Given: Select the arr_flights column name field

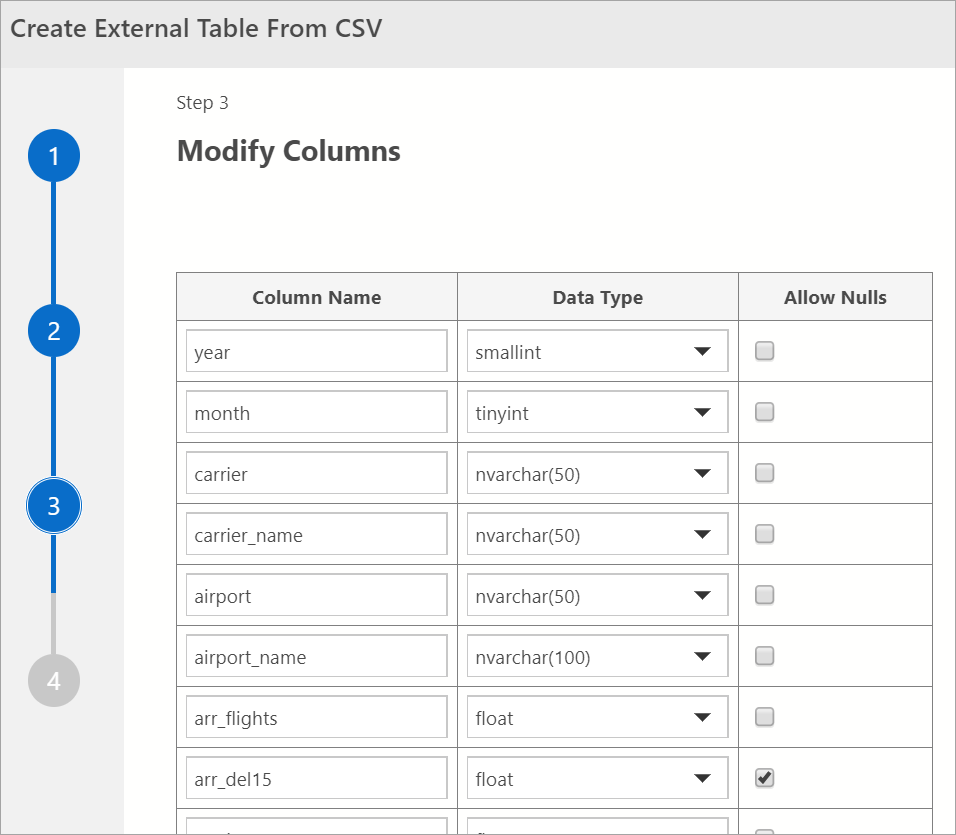Looking at the screenshot, I should [x=316, y=717].
